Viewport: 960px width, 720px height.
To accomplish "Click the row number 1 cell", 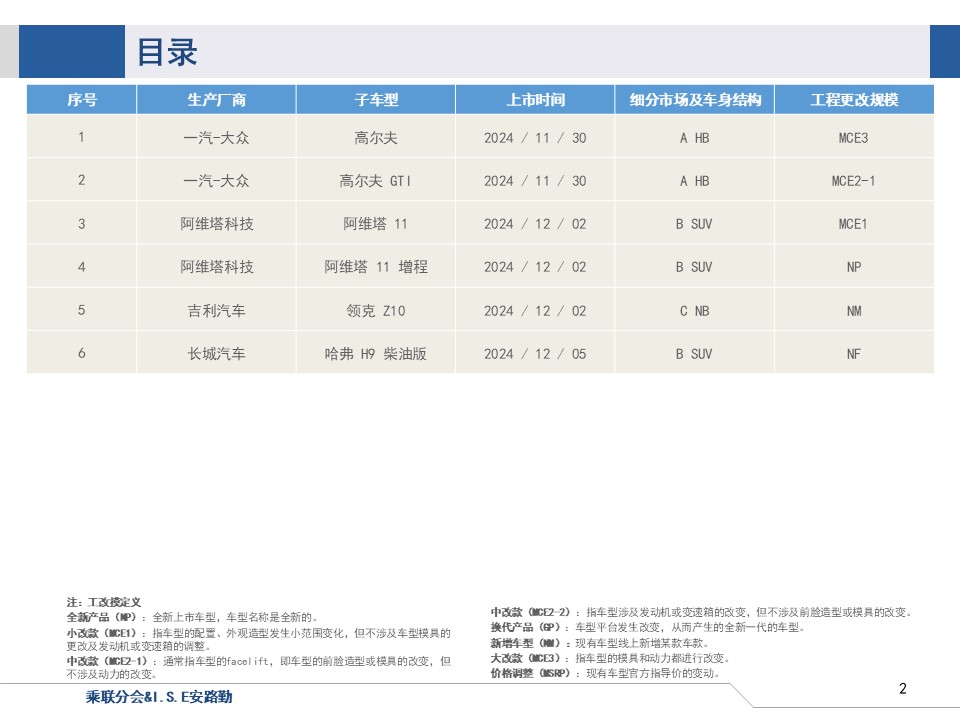I will coord(81,137).
